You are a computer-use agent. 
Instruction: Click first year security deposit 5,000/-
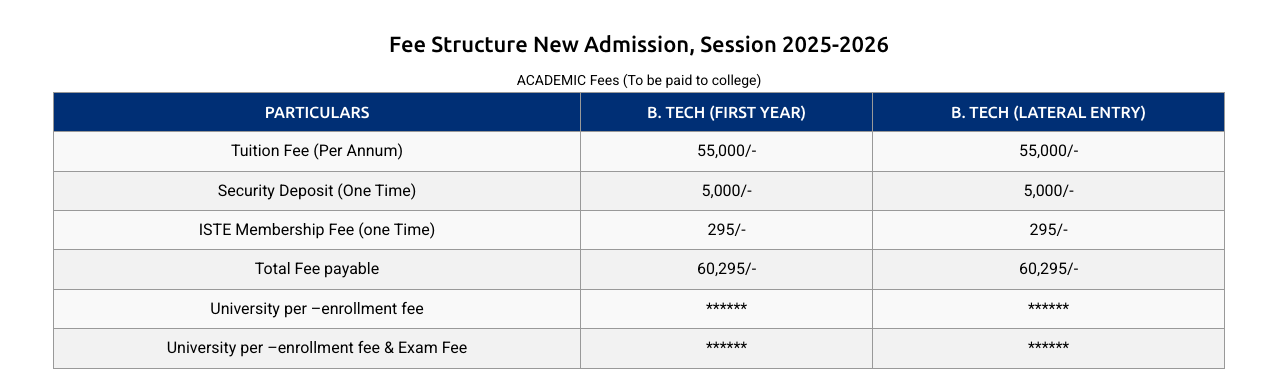pos(726,191)
